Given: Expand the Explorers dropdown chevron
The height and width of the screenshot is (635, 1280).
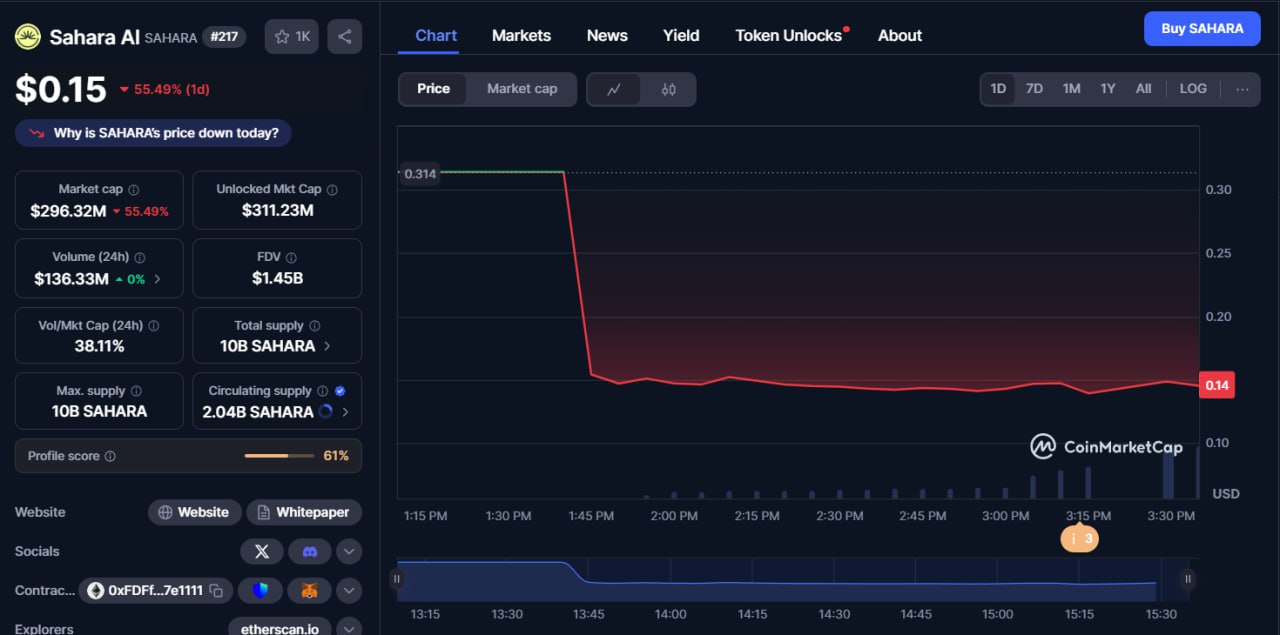Looking at the screenshot, I should point(349,629).
